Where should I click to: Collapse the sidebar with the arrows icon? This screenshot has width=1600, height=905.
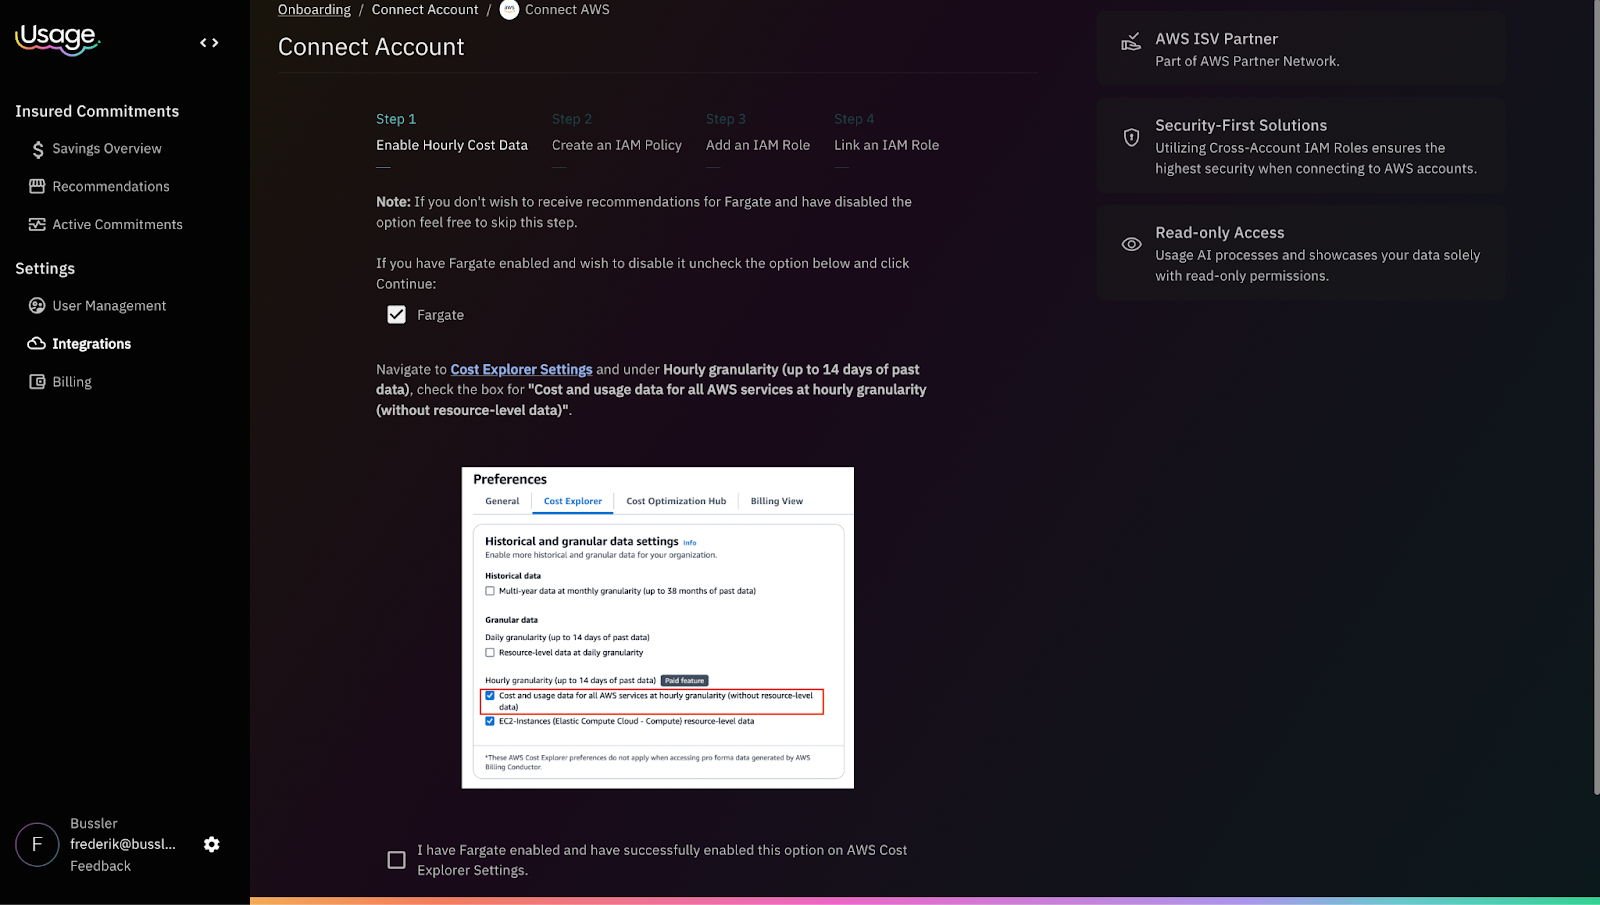tap(209, 43)
